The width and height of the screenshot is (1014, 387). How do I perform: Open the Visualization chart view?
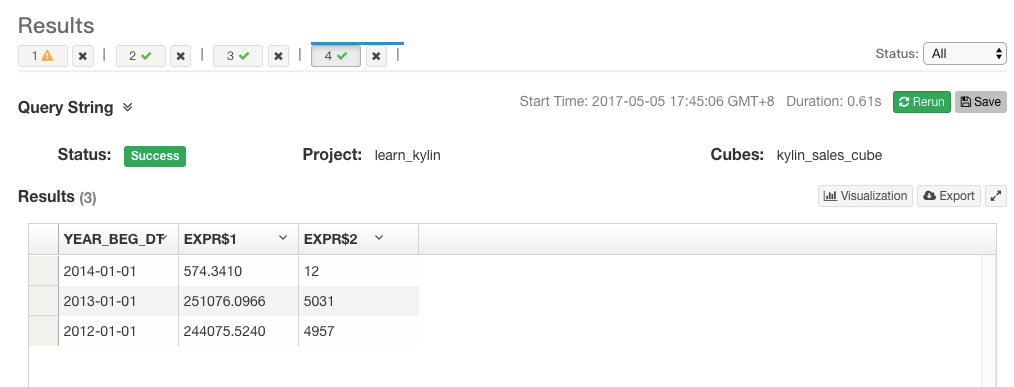pos(865,196)
